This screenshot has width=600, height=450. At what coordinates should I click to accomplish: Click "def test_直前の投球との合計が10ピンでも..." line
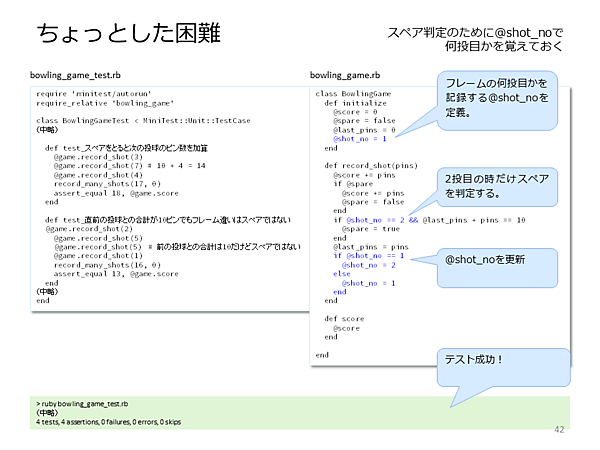point(168,220)
